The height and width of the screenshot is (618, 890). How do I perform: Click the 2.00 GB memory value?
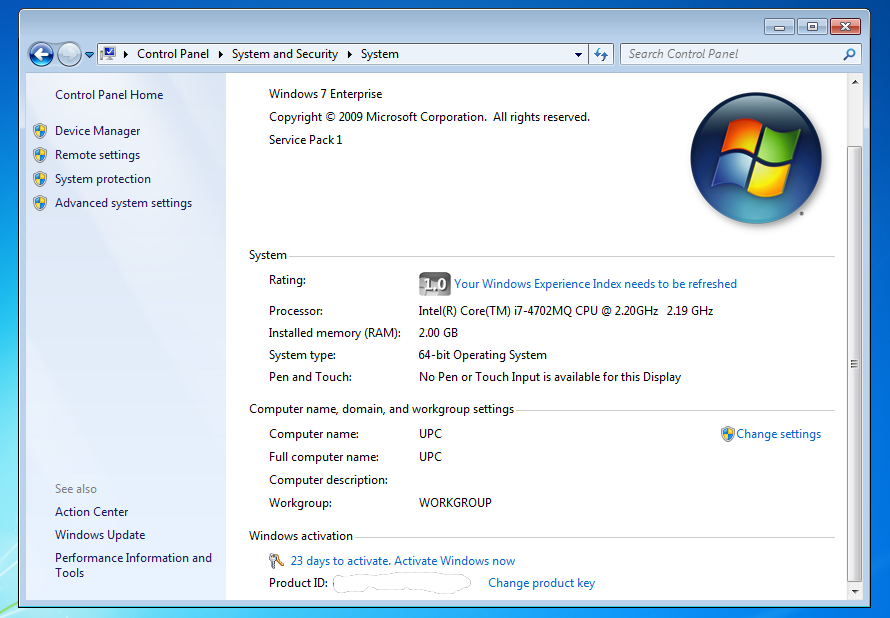(x=438, y=333)
